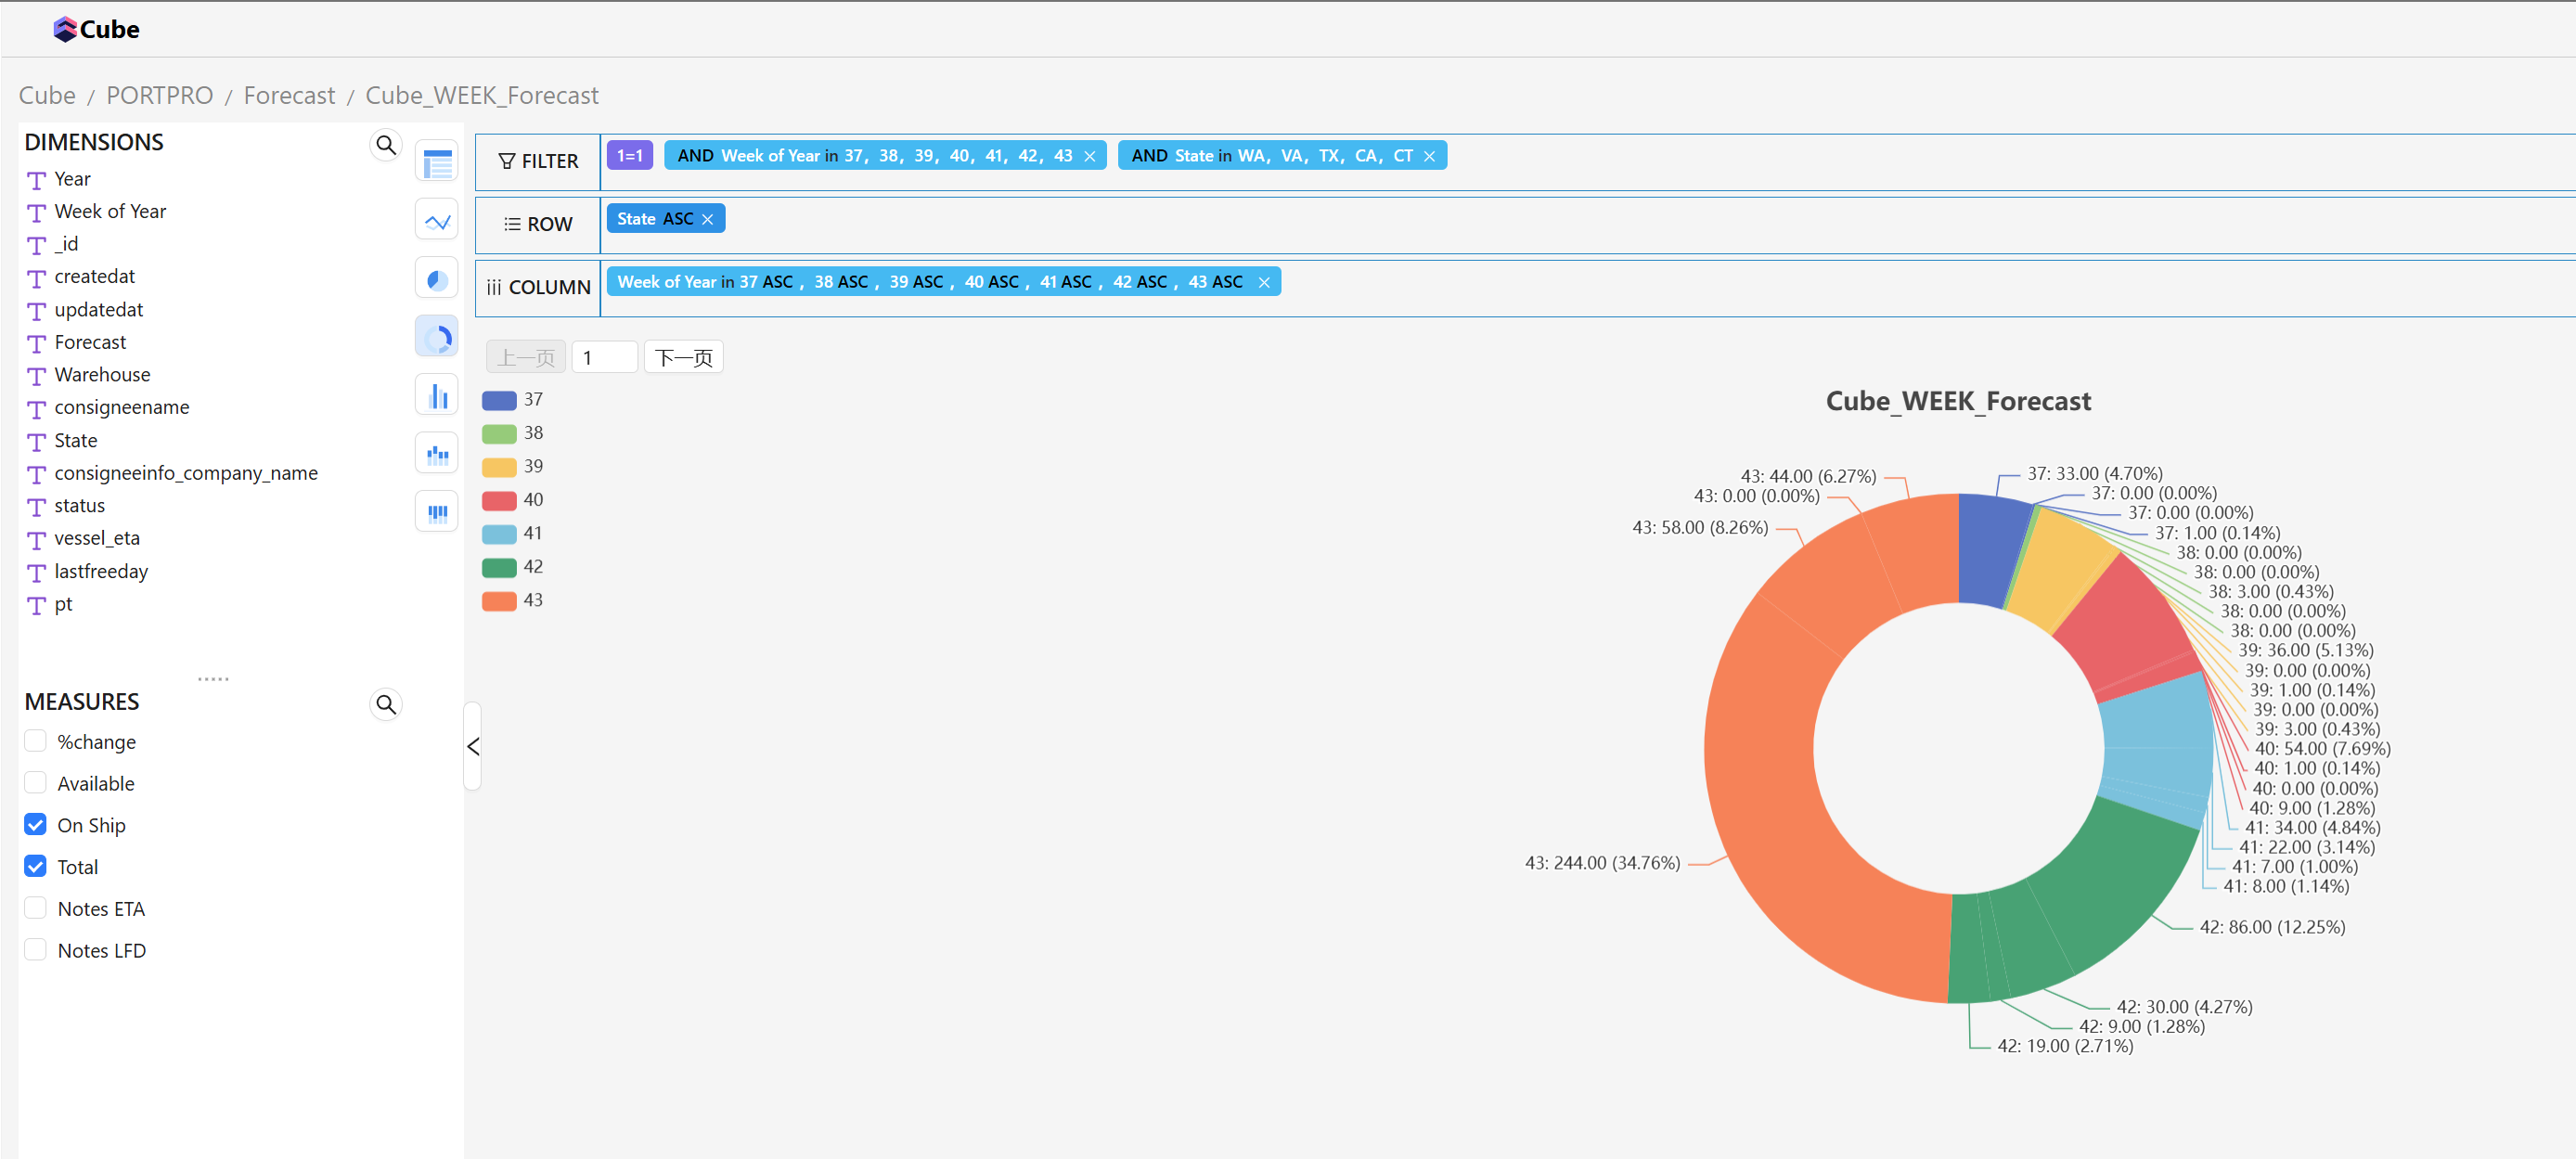Remove the State filter tag WA VA TX
Screen dimensions: 2576x1159
[x=1427, y=156]
